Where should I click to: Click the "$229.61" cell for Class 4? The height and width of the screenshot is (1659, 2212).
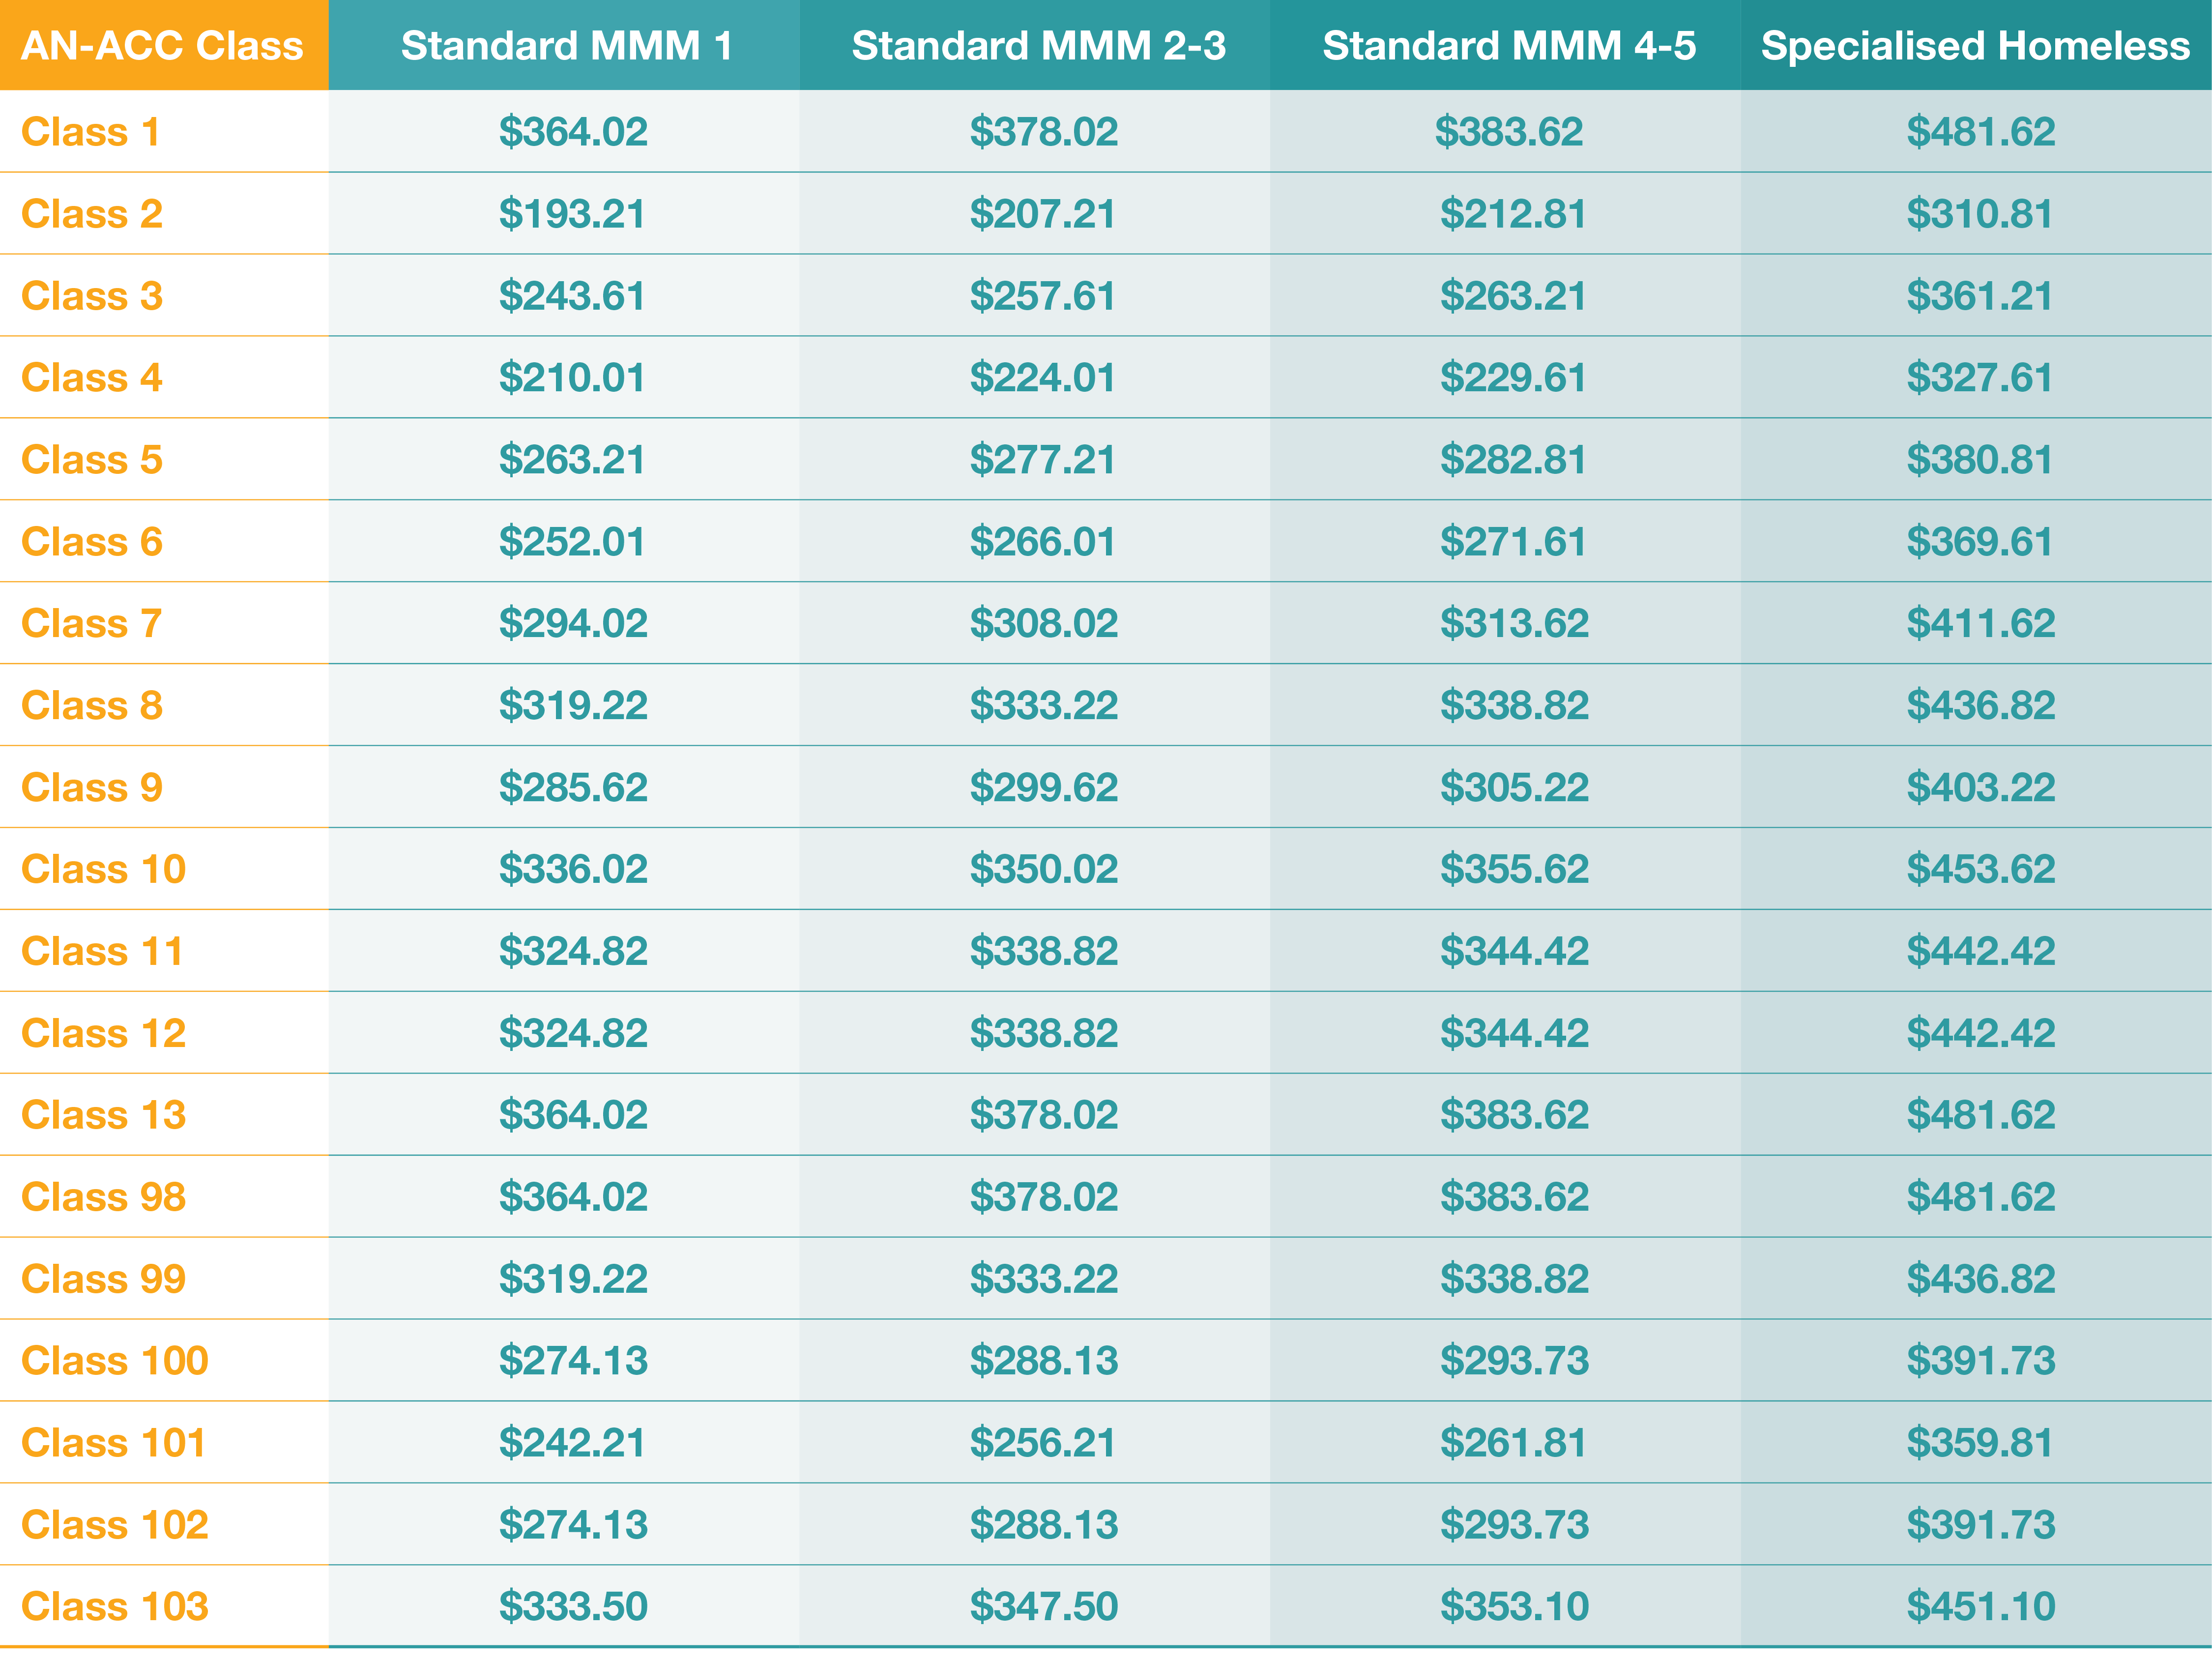point(1513,378)
